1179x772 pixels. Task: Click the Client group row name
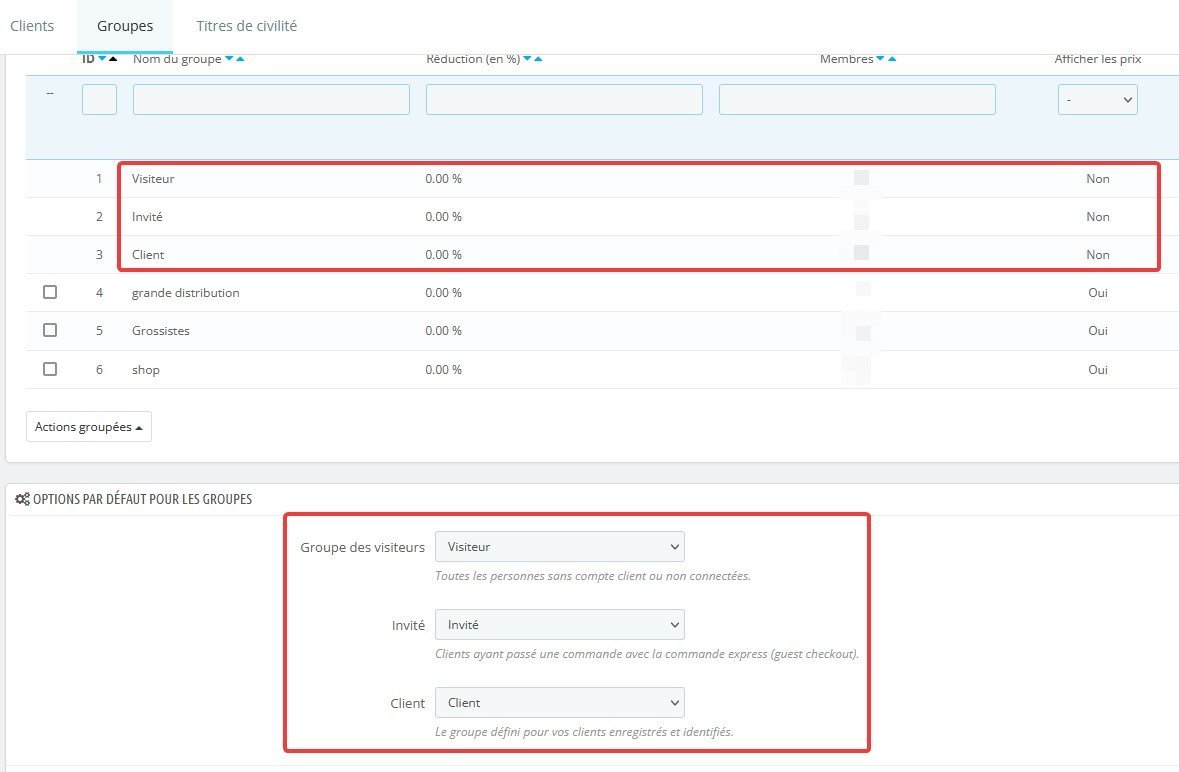(x=148, y=255)
